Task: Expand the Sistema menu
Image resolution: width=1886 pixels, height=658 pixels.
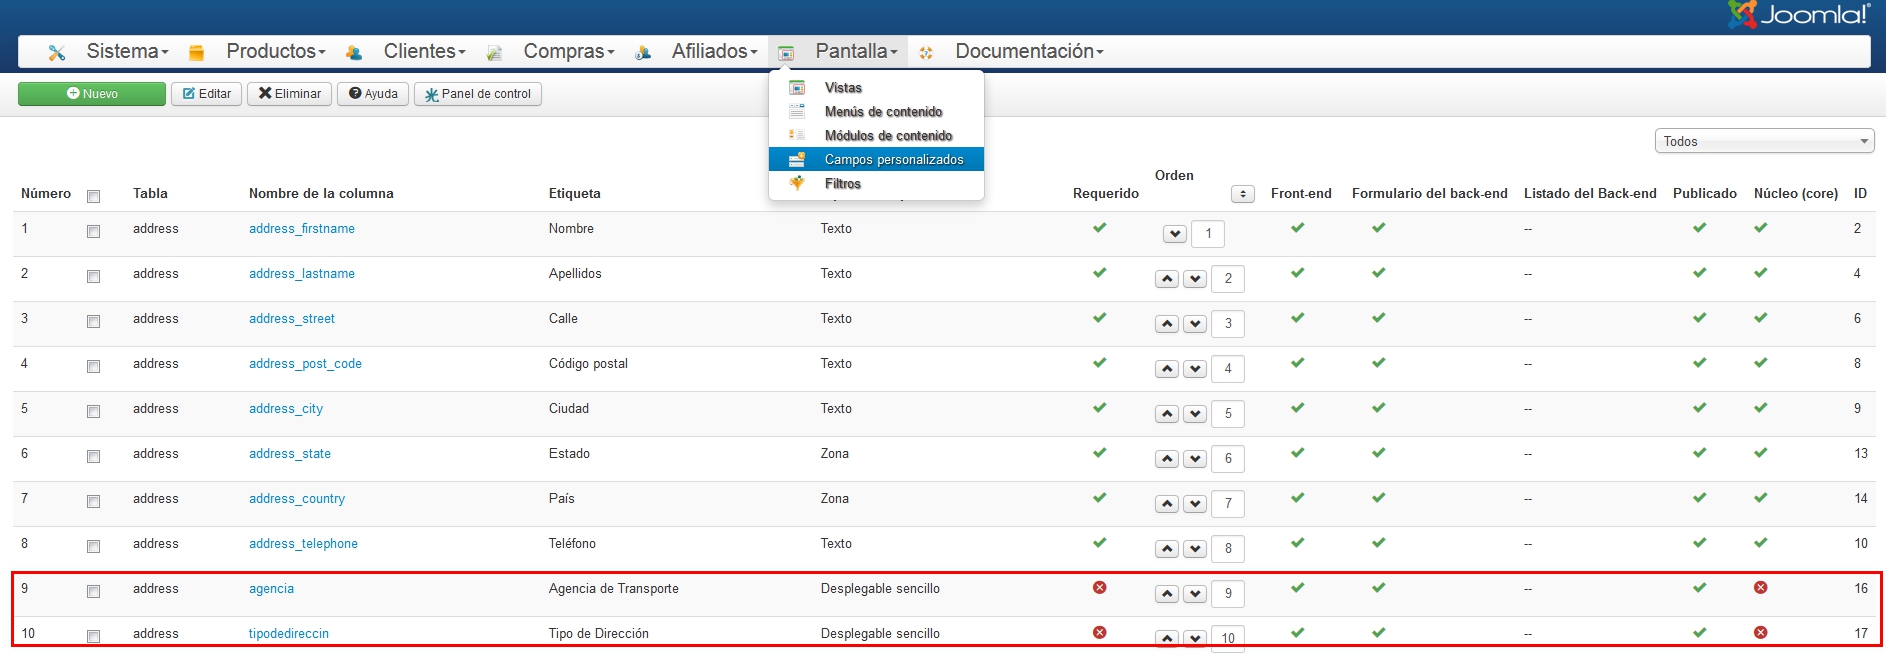Action: tap(127, 51)
